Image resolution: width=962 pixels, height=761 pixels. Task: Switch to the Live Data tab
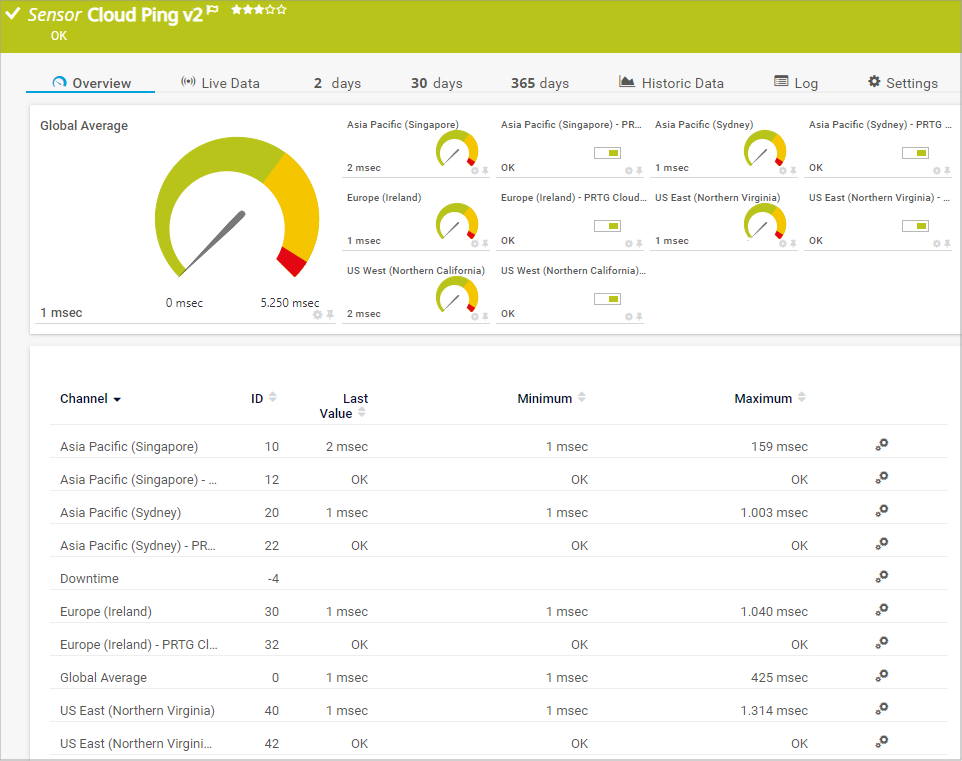(220, 83)
